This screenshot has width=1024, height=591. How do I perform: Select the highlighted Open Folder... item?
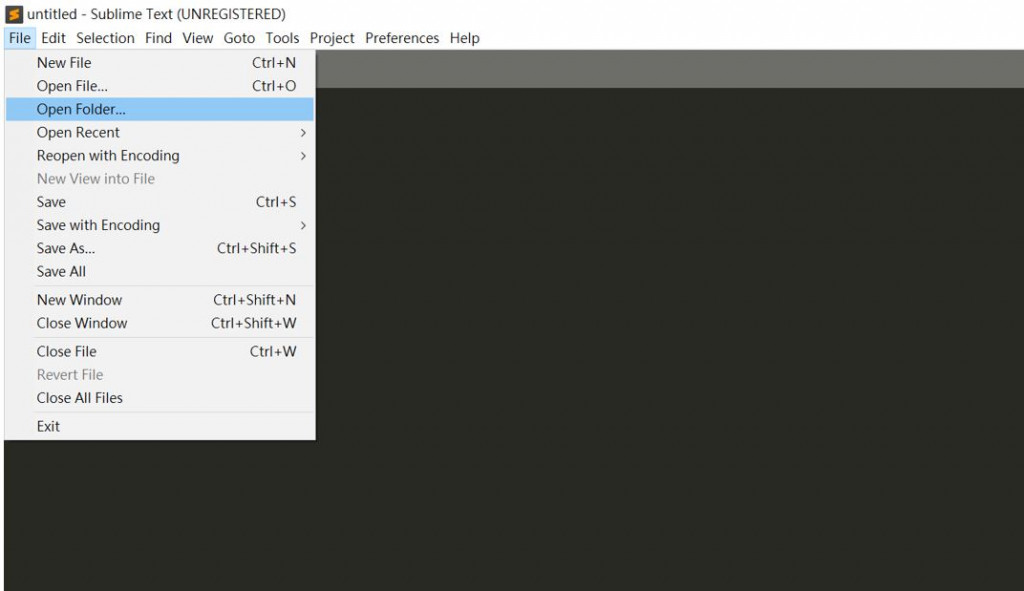pos(159,109)
